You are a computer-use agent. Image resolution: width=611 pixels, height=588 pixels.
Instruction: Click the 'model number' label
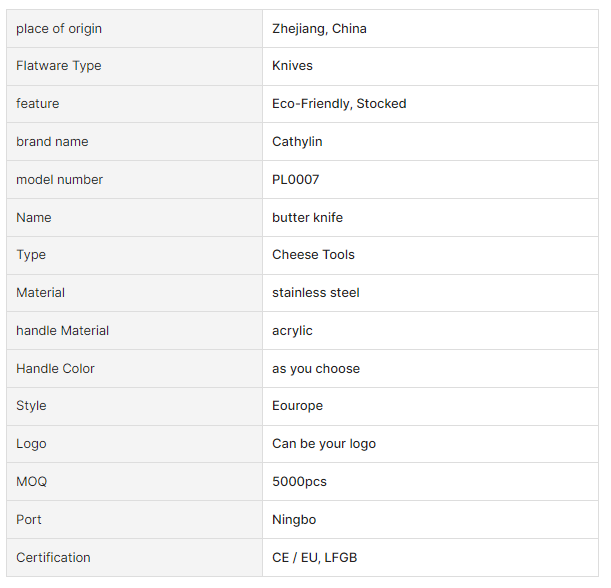click(59, 180)
